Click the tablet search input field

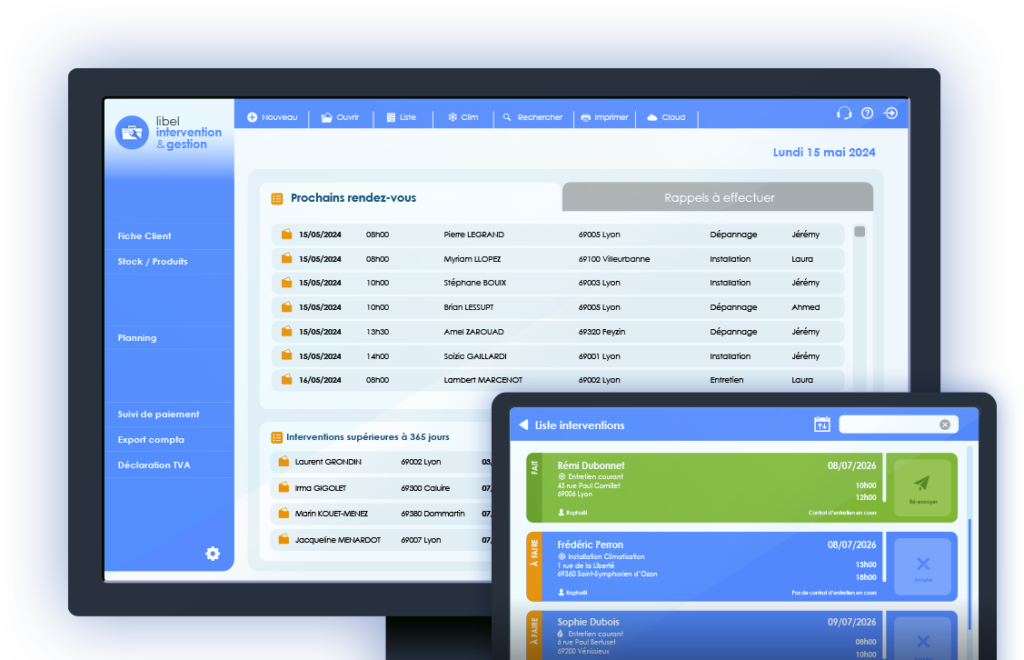[x=899, y=425]
